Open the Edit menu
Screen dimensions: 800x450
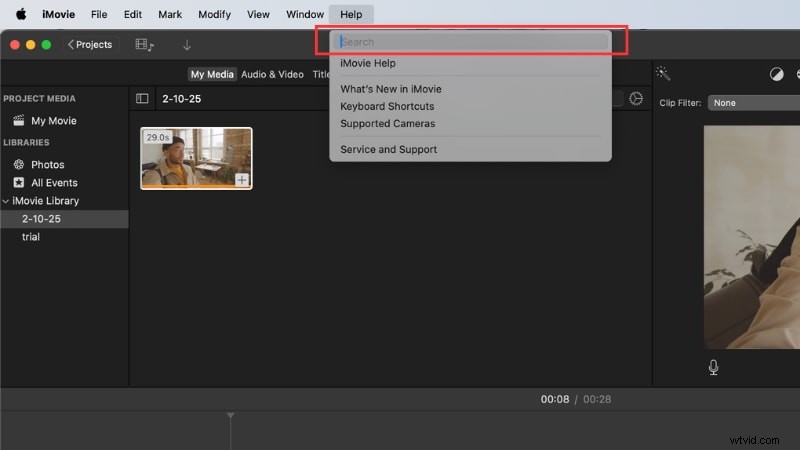(x=133, y=14)
